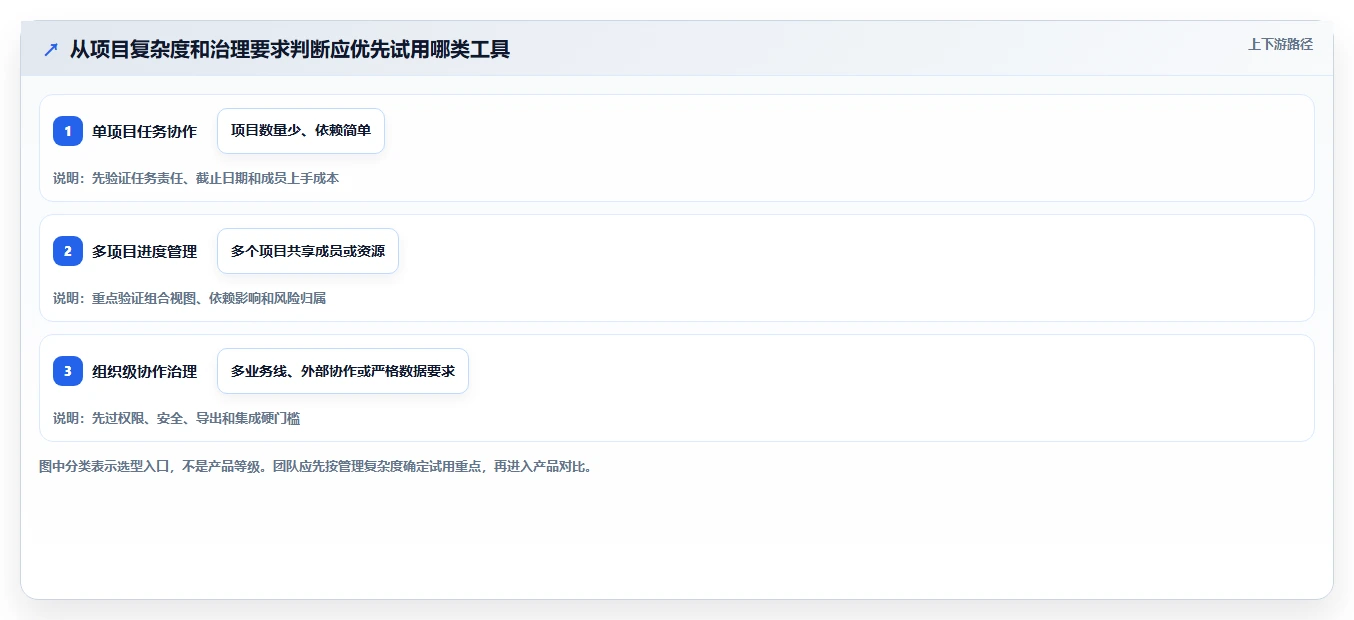Click the number 3 step badge
Viewport: 1354px width, 620px height.
pyautogui.click(x=68, y=371)
